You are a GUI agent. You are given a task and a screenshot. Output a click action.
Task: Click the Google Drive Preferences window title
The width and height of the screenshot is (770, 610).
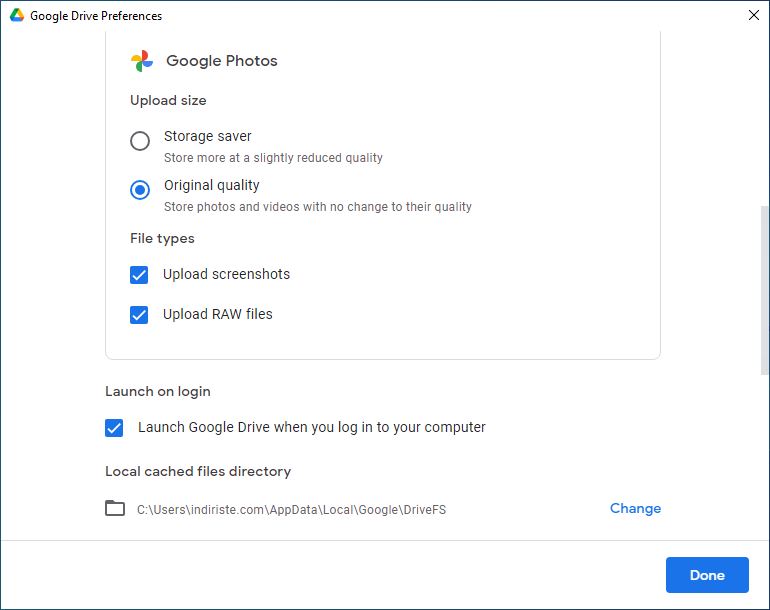click(x=96, y=16)
